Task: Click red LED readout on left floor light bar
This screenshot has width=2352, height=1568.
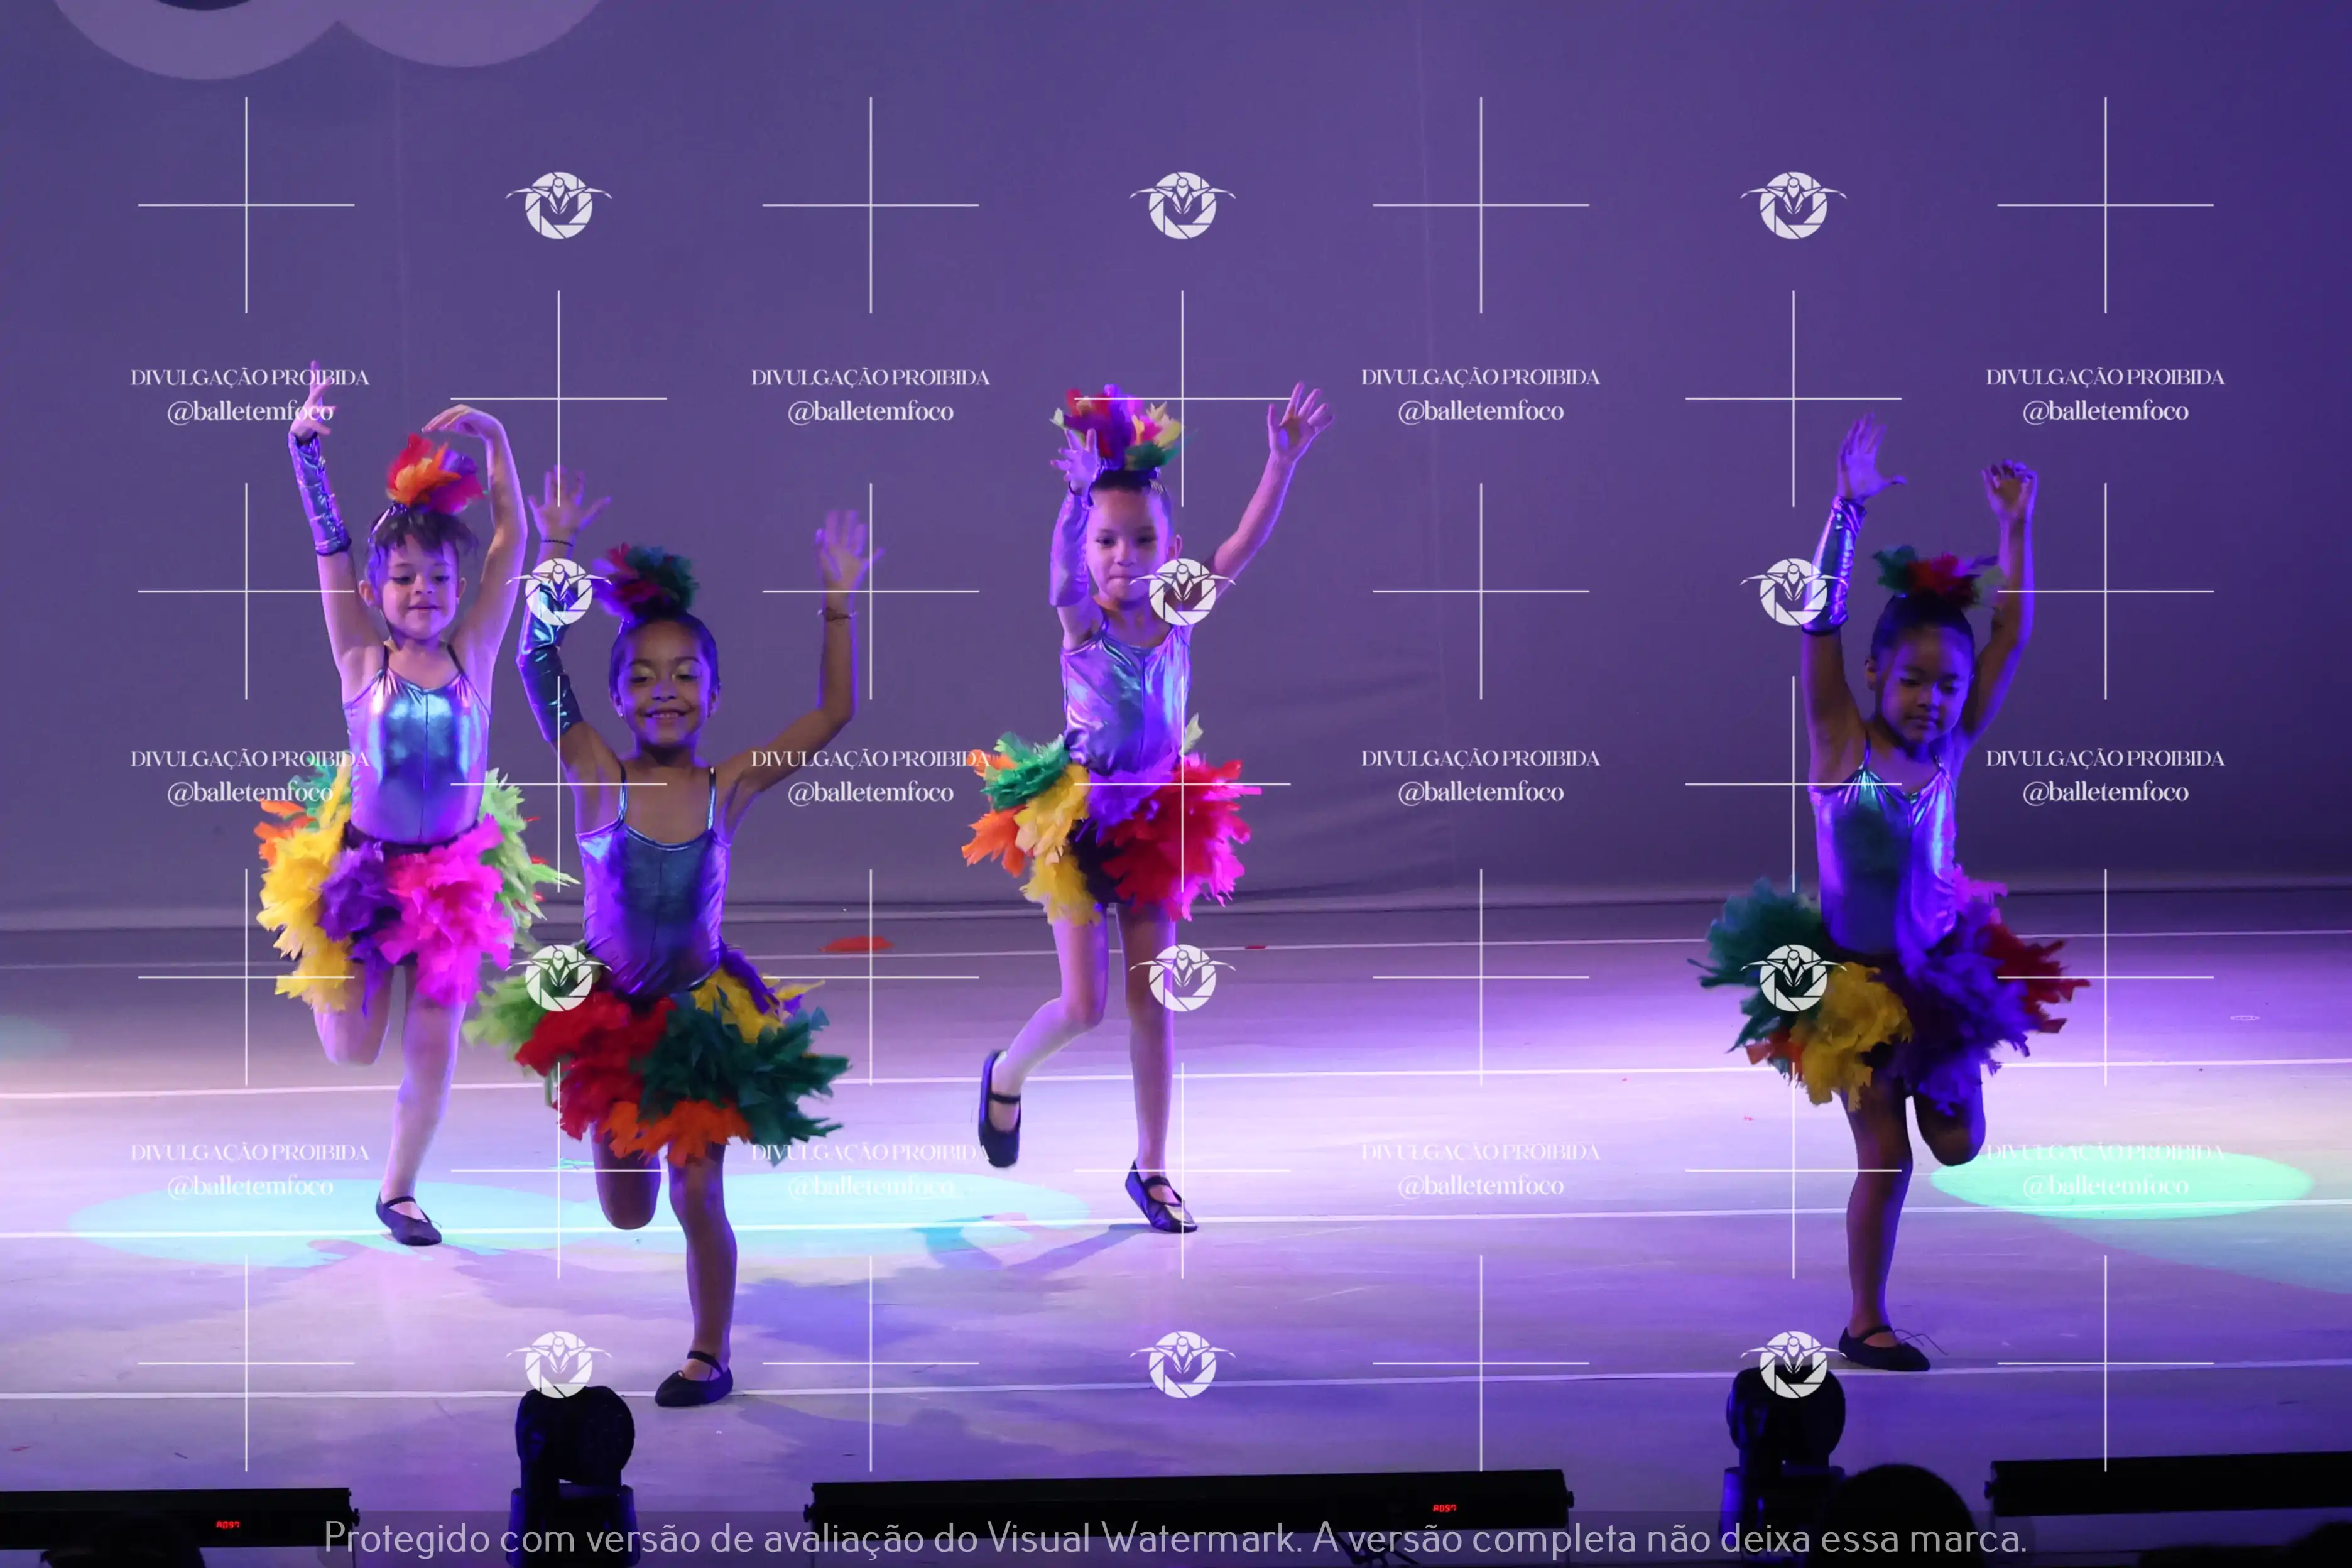Action: pos(227,1525)
